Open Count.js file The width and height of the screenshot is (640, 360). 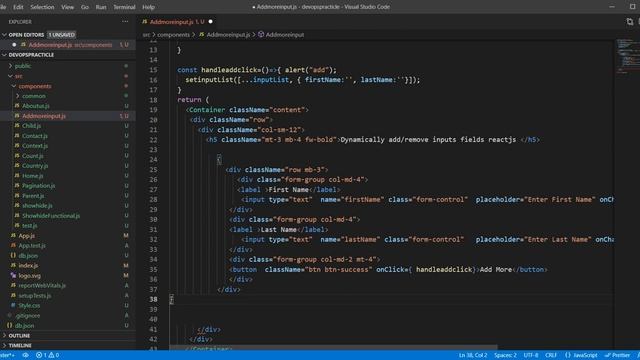point(33,156)
